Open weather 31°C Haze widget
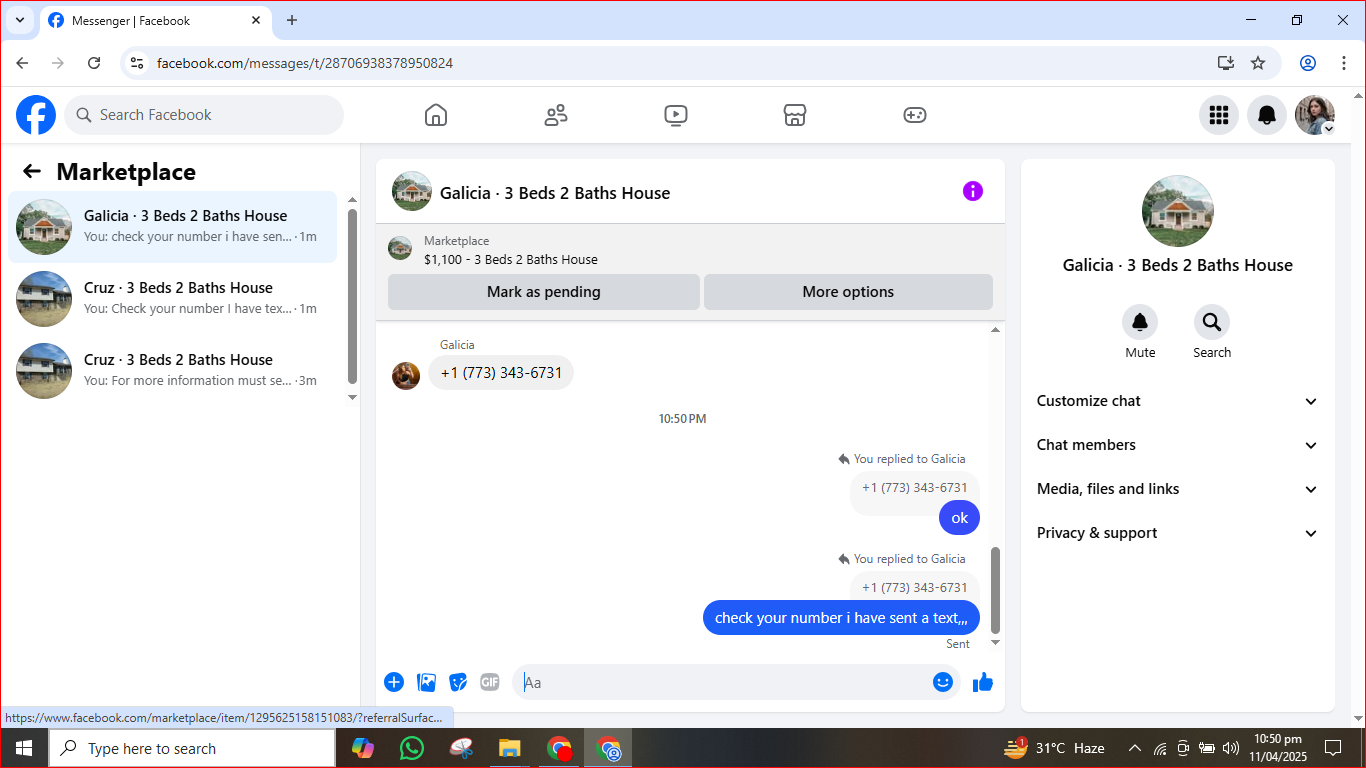Screen dimensions: 1366x768 [x=1054, y=748]
